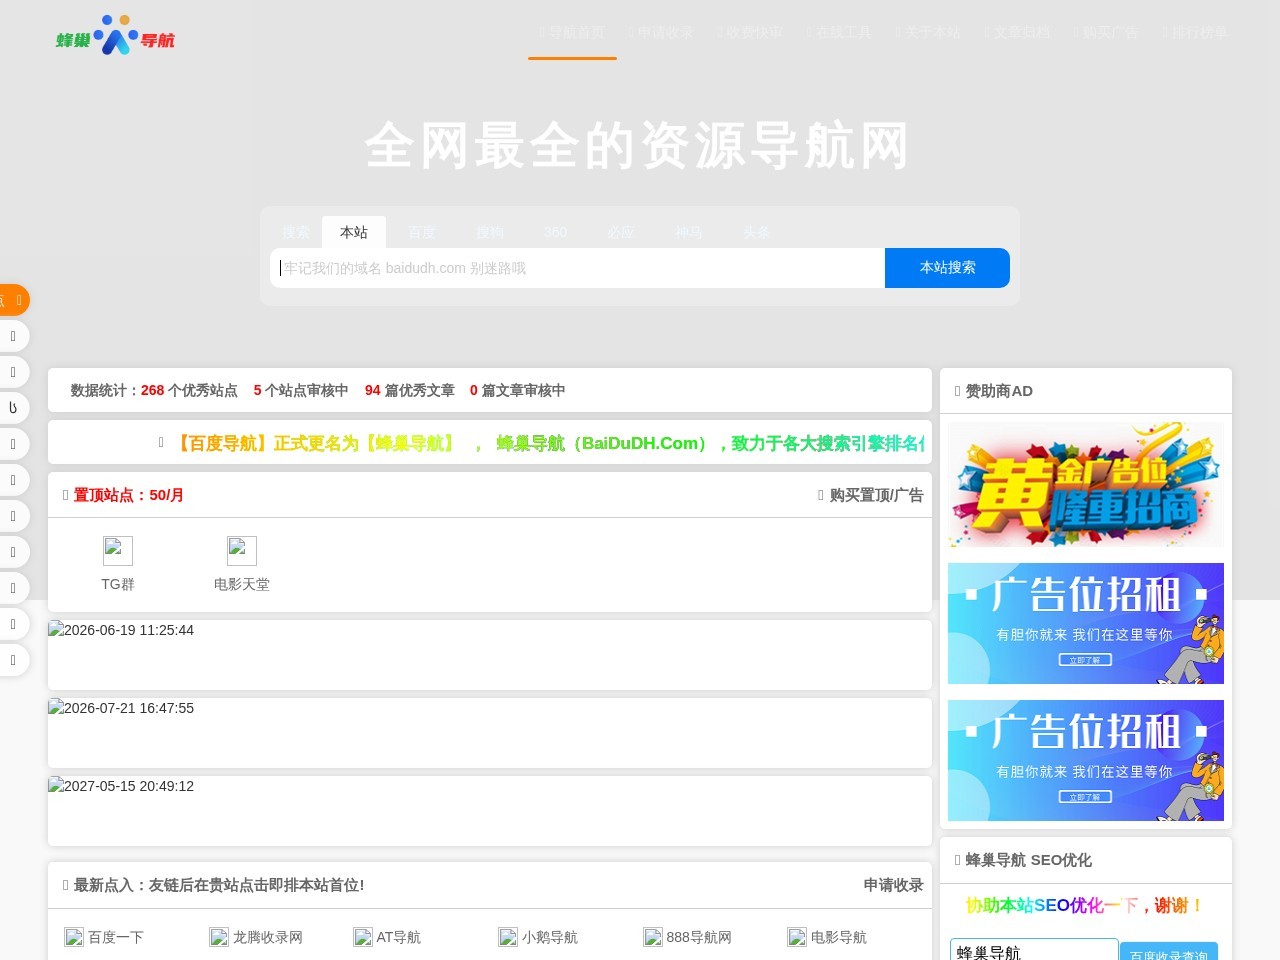Click the blue 本站搜索 button
The width and height of the screenshot is (1280, 960).
[x=947, y=268]
